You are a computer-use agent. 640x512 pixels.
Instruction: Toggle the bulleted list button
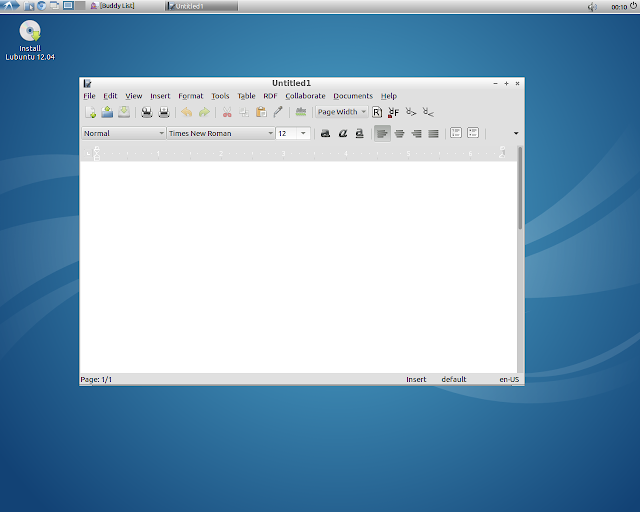coord(473,133)
